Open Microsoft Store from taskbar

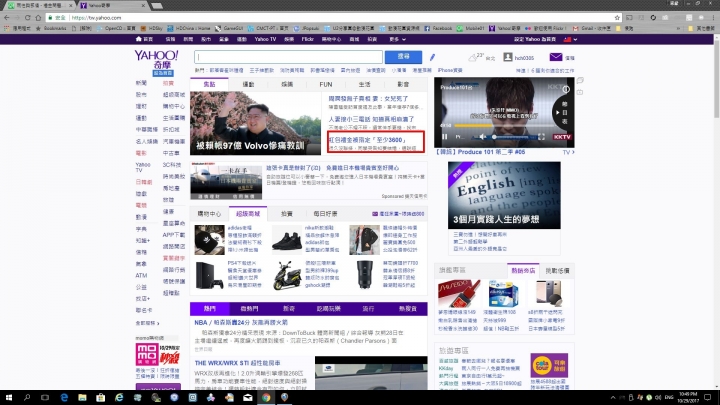[x=101, y=397]
